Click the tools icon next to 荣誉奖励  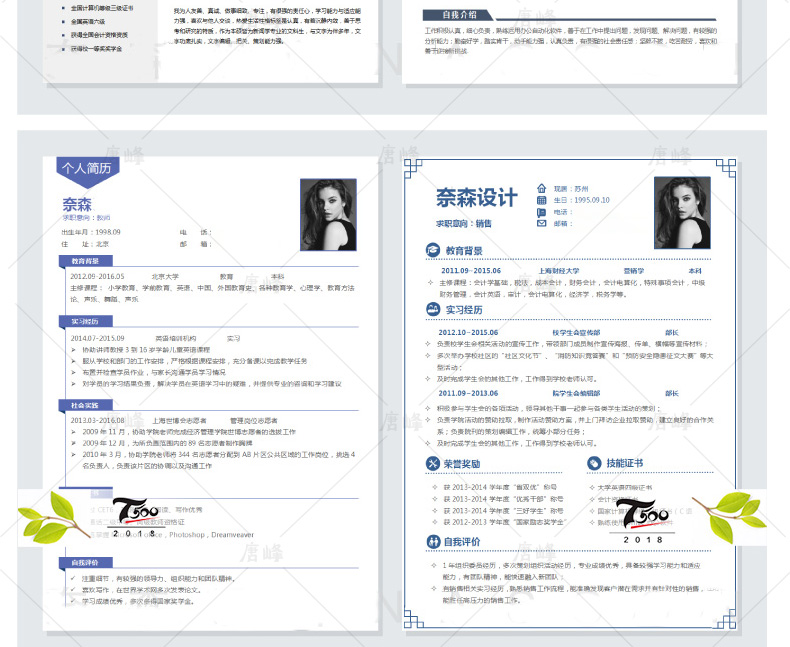point(433,463)
